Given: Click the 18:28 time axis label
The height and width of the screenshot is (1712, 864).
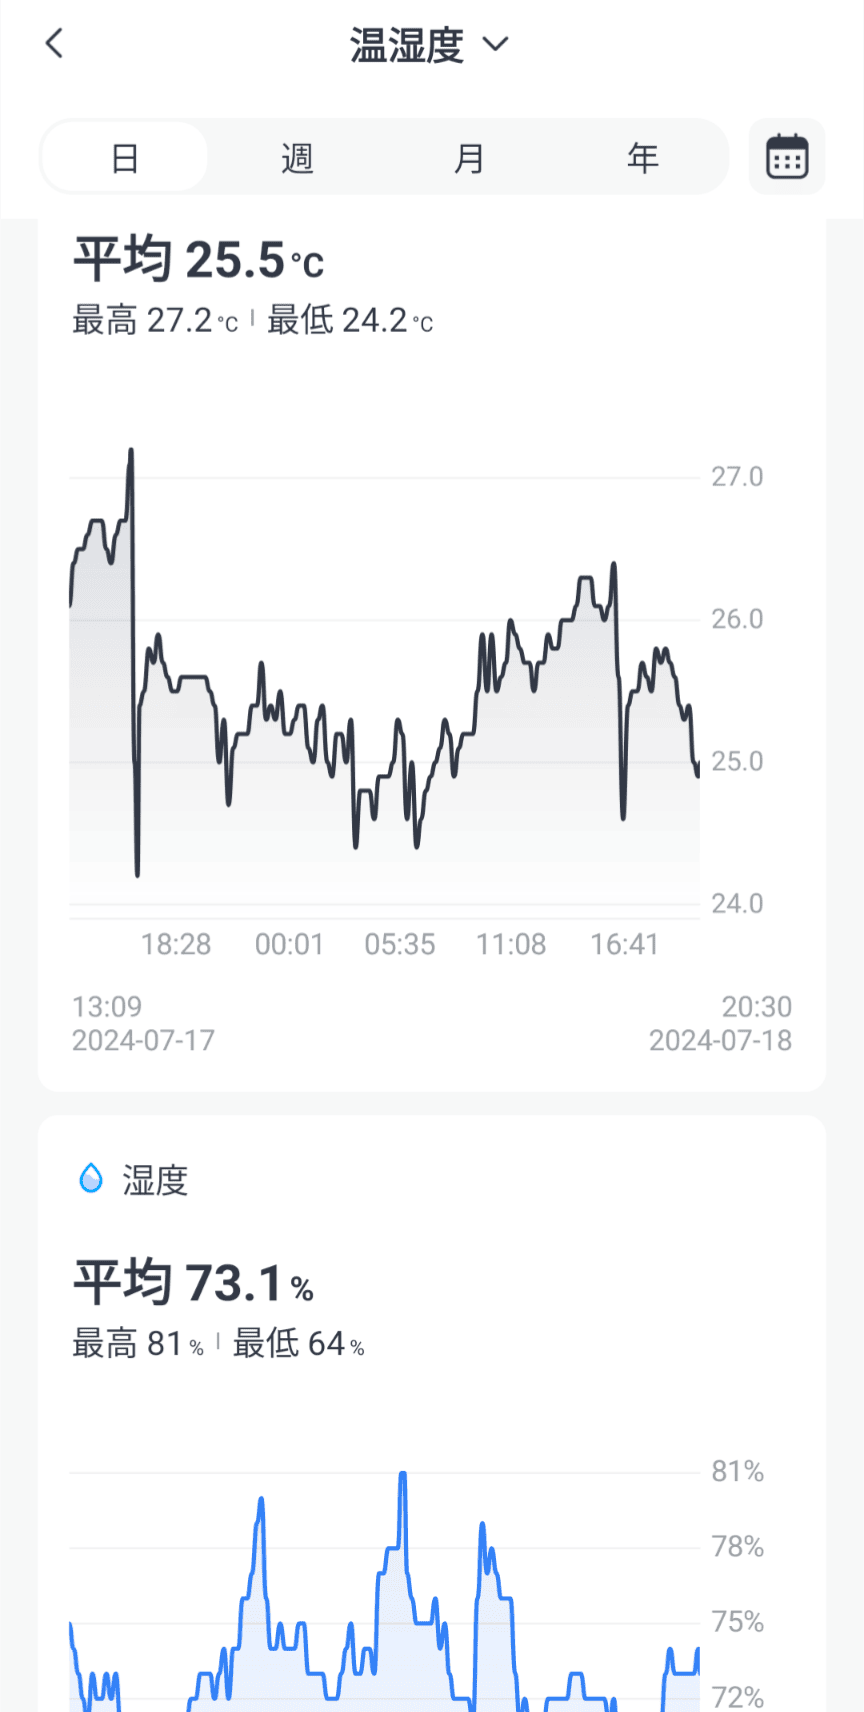Looking at the screenshot, I should click(x=176, y=944).
